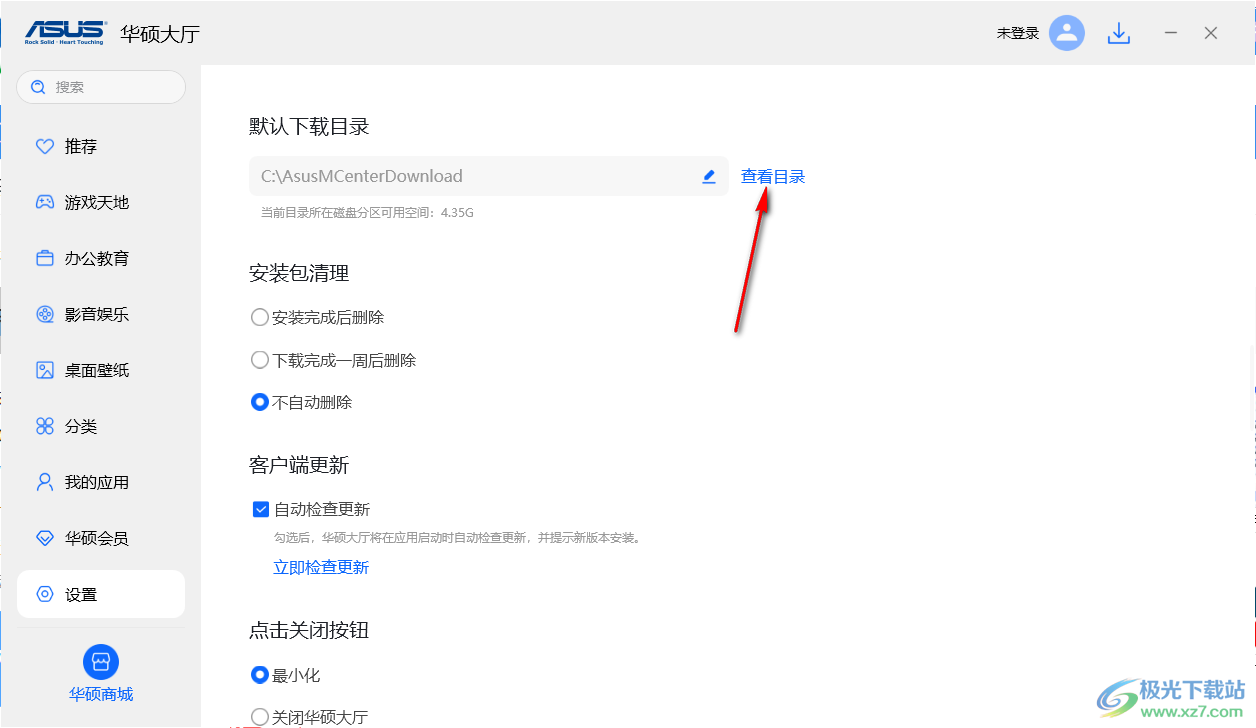
Task: Click the ASUS logo in title bar
Action: [x=65, y=33]
